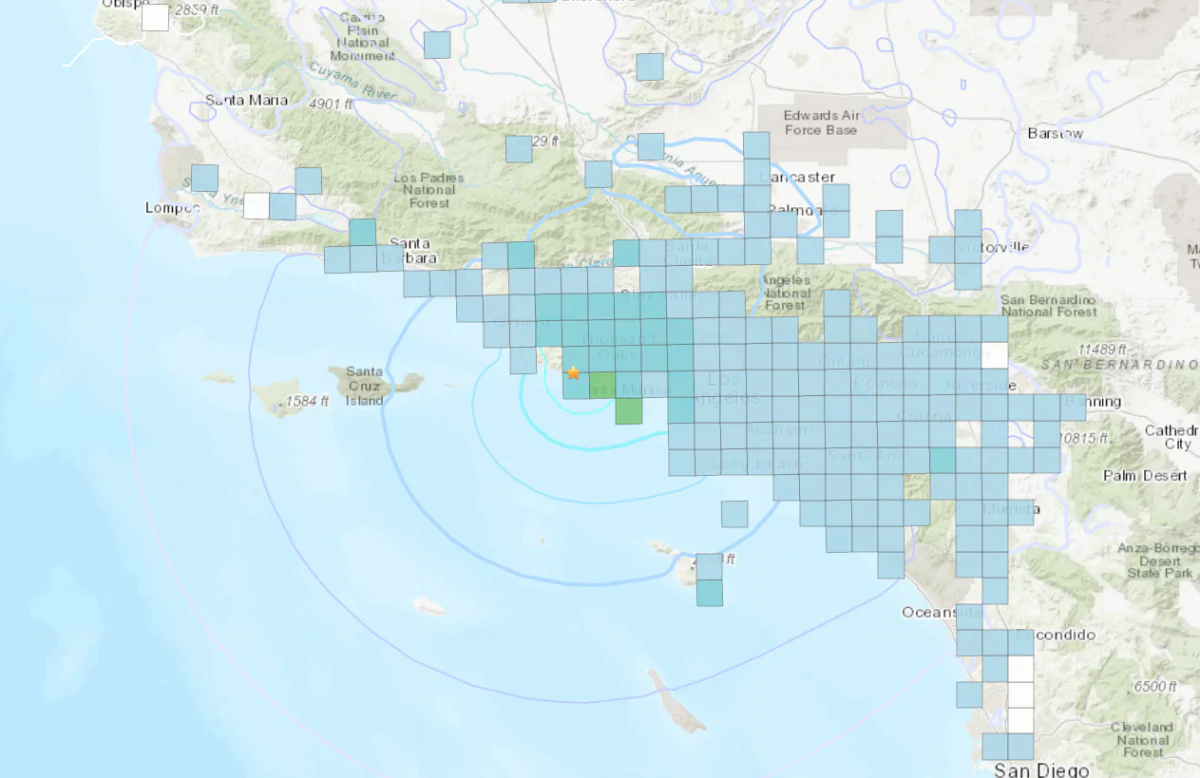
Task: Select the green intensity cell beside the star
Action: (x=602, y=385)
